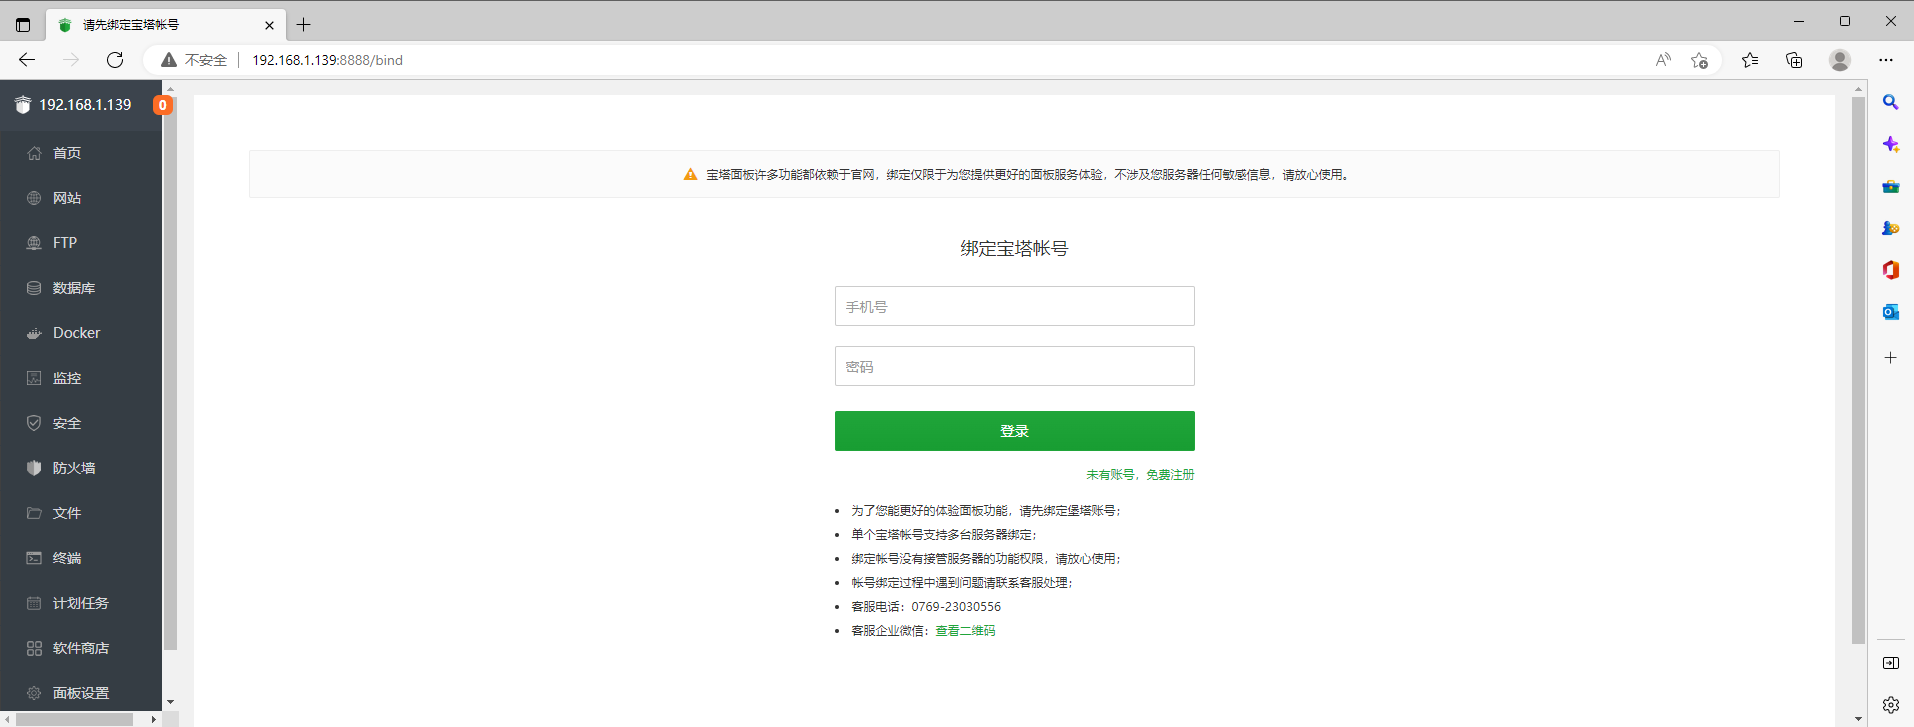1914x727 pixels.
Task: Open the 未有账号，免费注册 link
Action: coord(1140,475)
